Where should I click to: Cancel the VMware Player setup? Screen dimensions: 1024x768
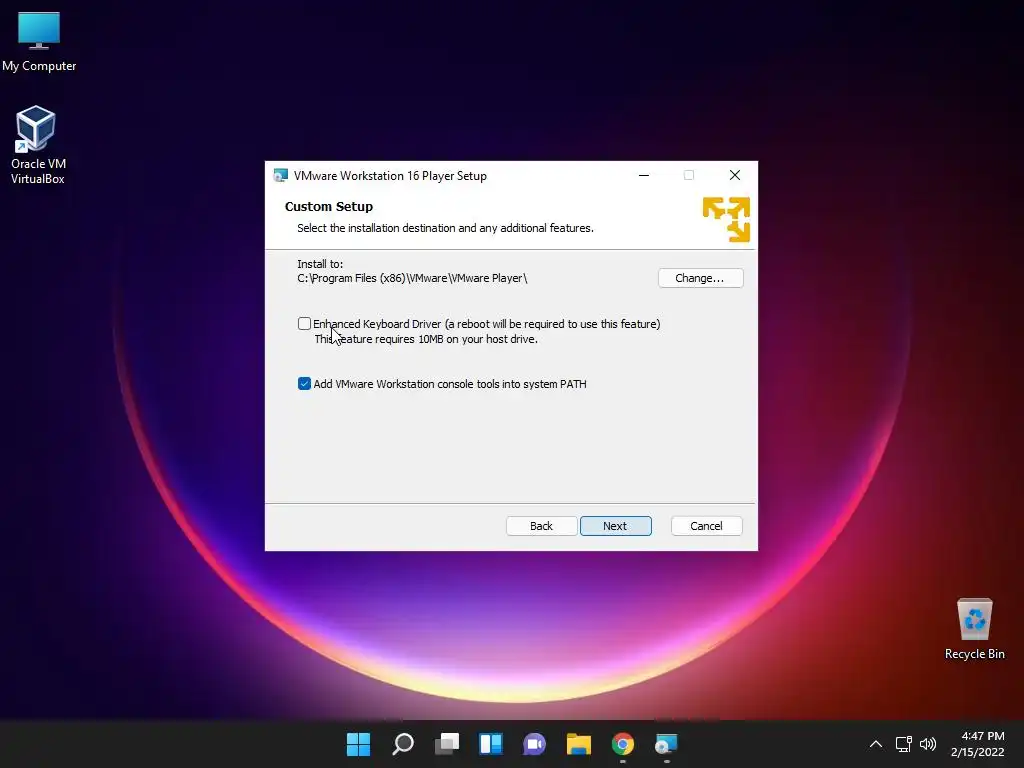pyautogui.click(x=706, y=526)
